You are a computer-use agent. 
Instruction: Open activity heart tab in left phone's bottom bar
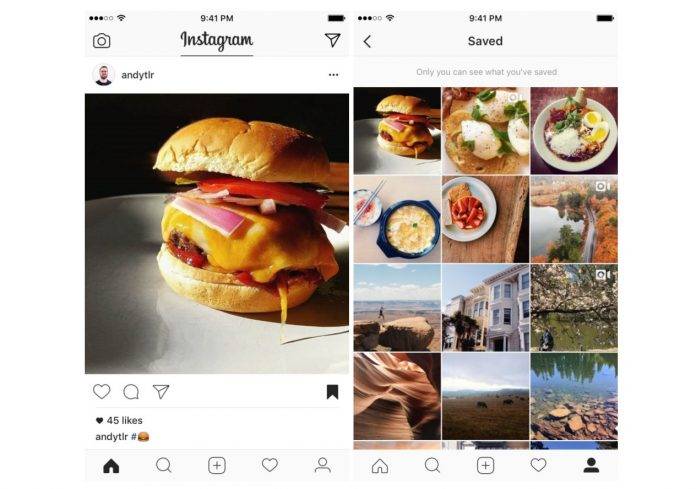click(269, 465)
